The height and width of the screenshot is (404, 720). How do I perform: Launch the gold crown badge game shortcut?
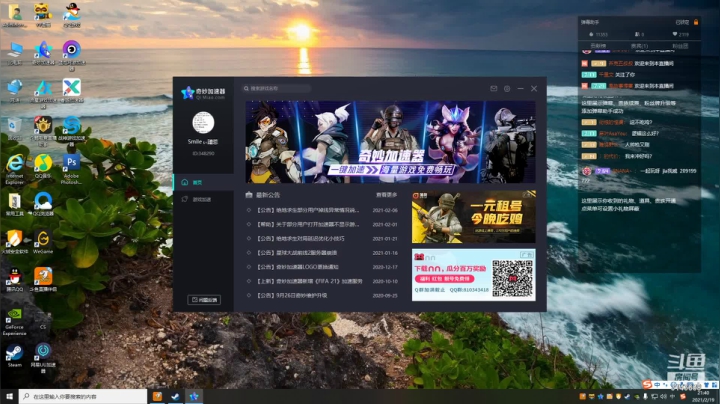[43, 131]
